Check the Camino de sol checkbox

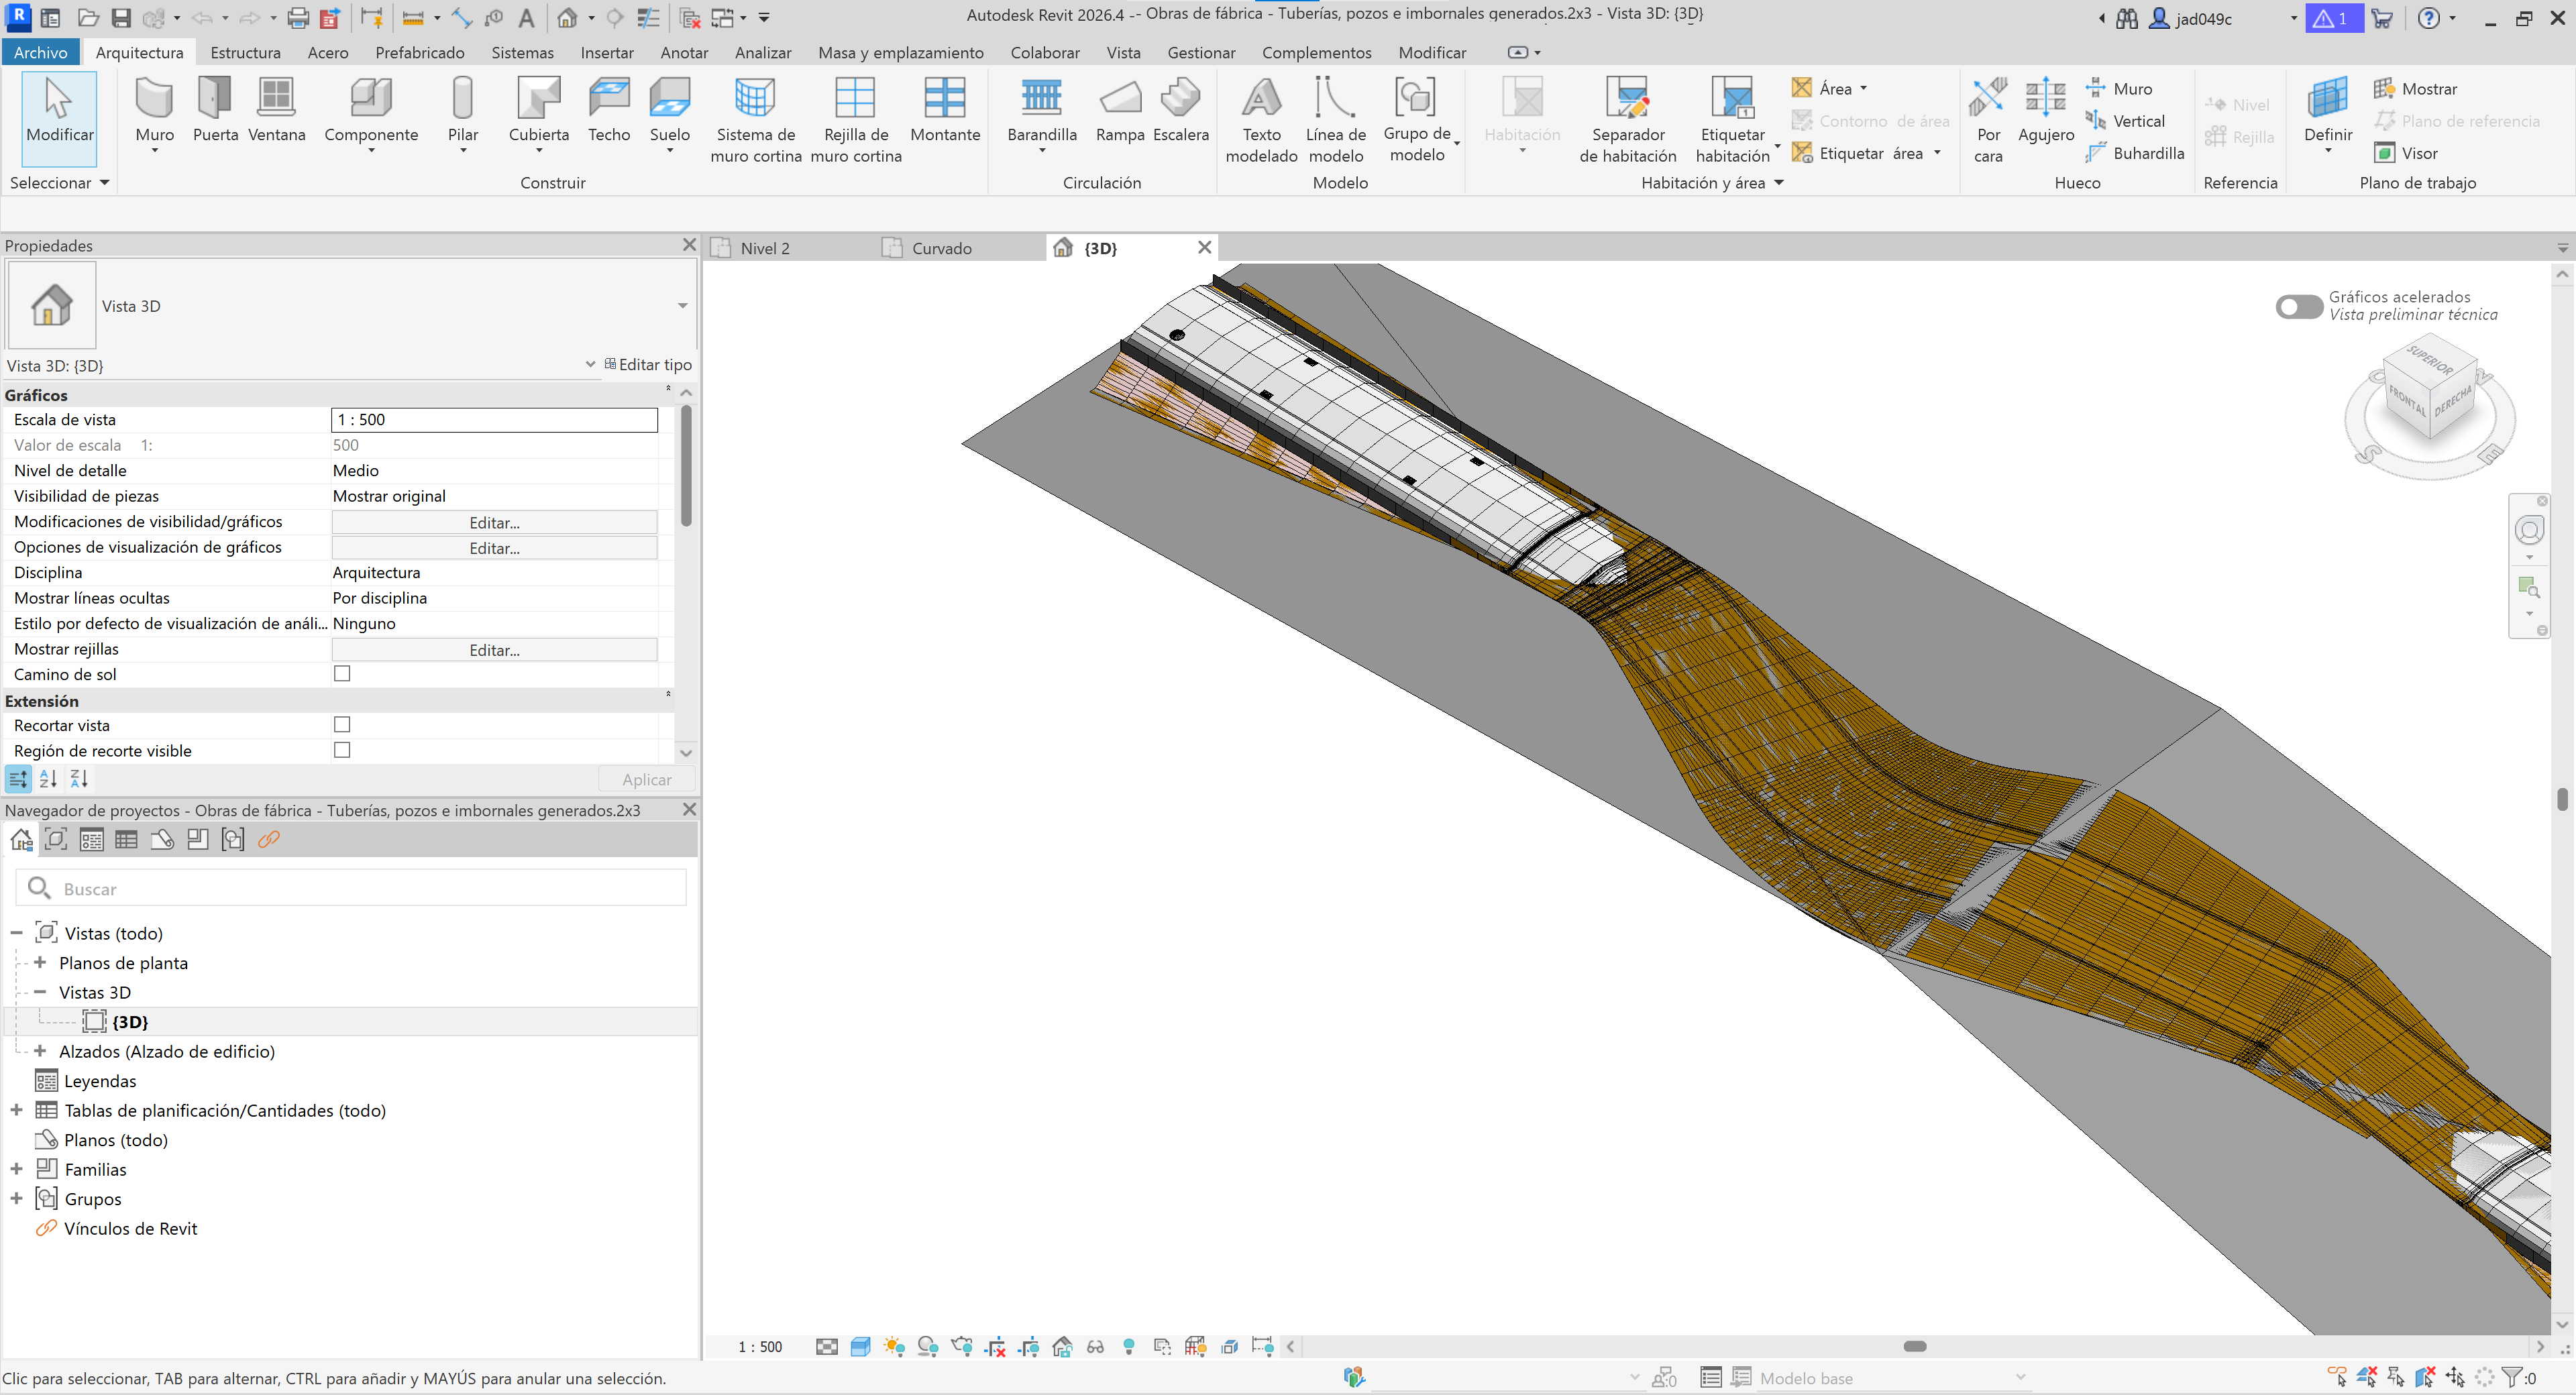click(x=343, y=674)
